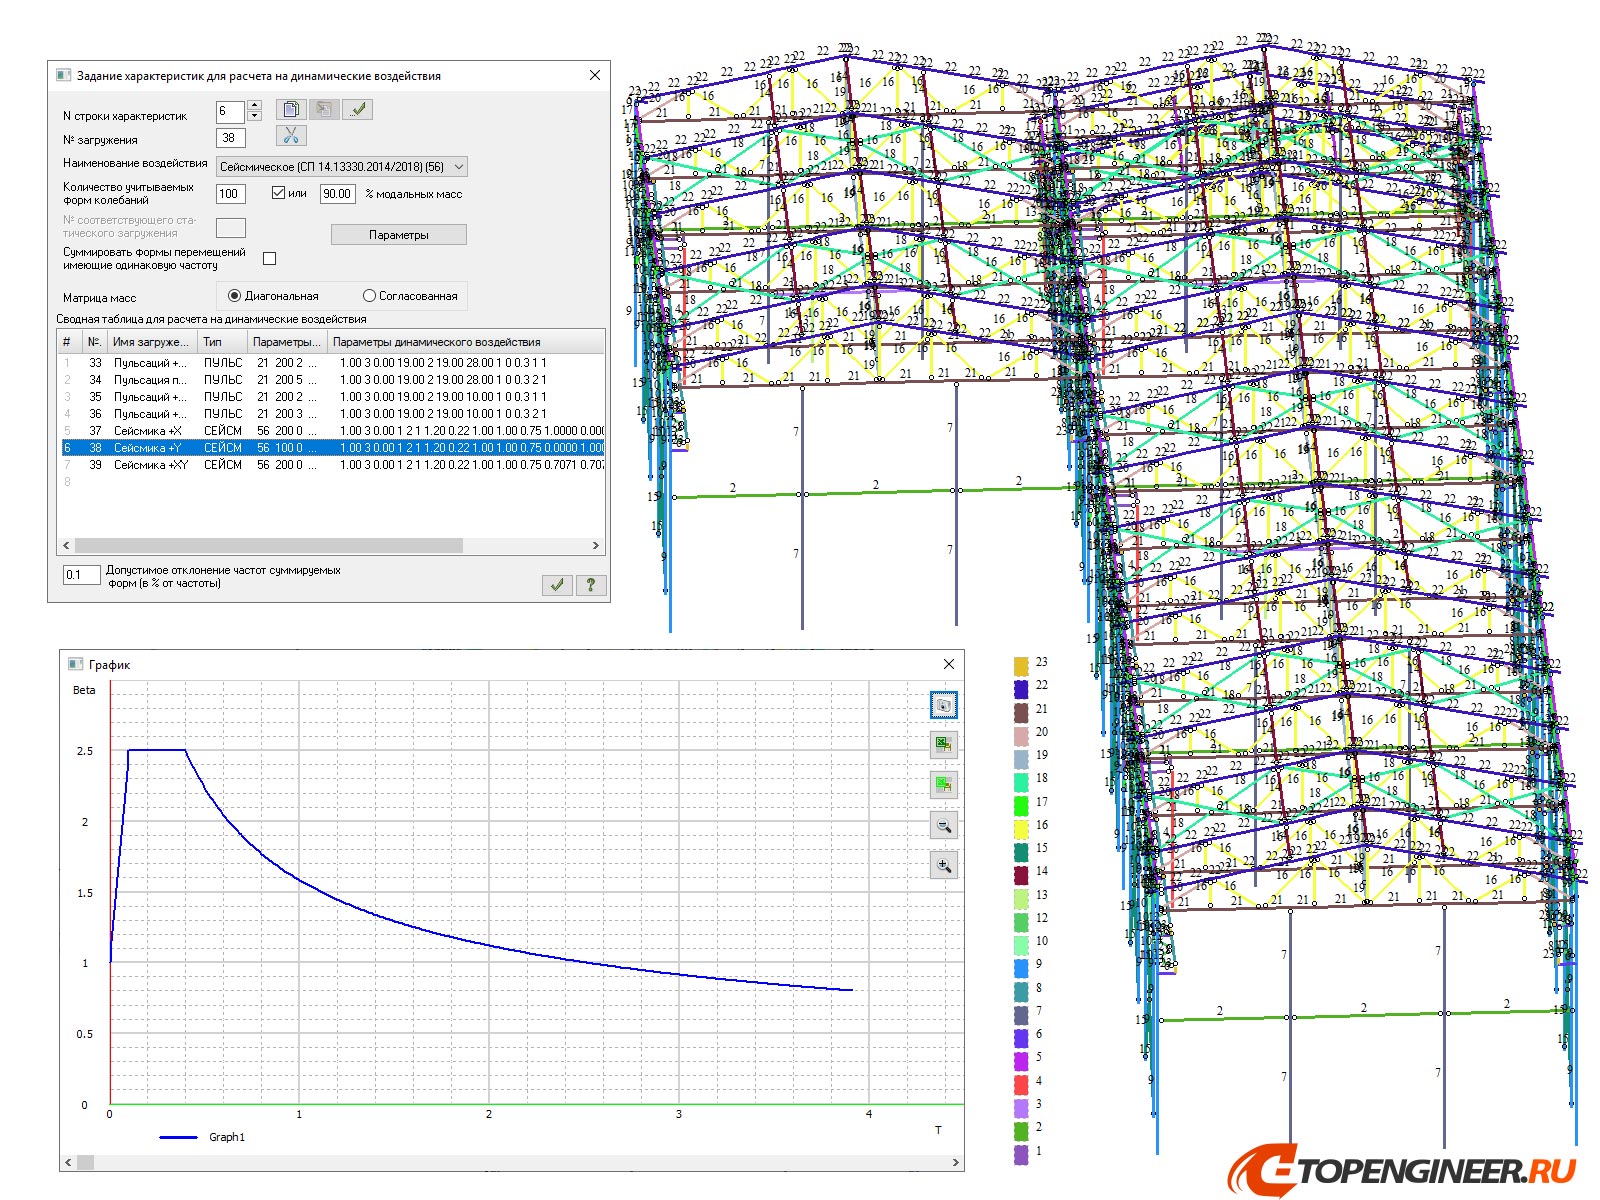Click the camera snapshot icon in График
The width and height of the screenshot is (1600, 1200).
pyautogui.click(x=942, y=705)
